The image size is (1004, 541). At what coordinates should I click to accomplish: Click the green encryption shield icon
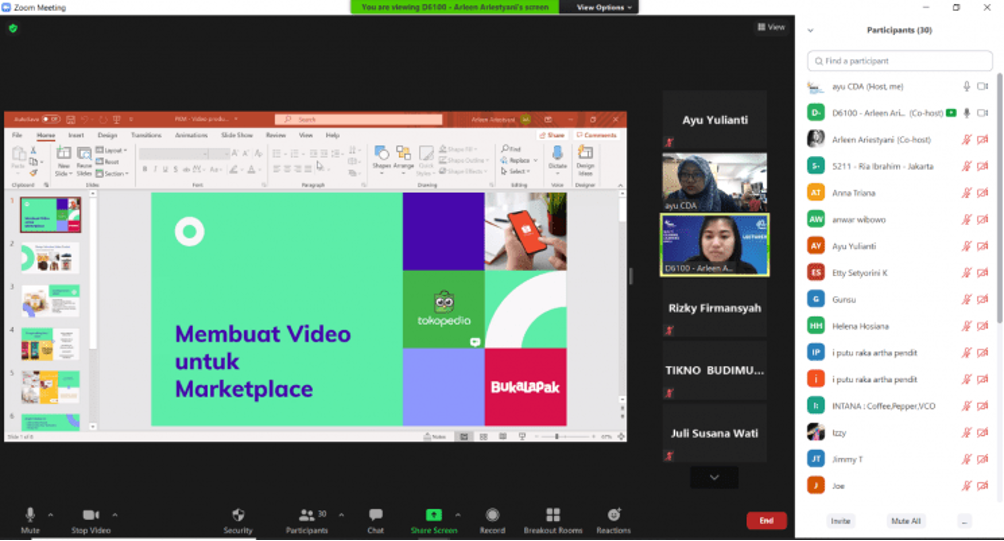(13, 28)
